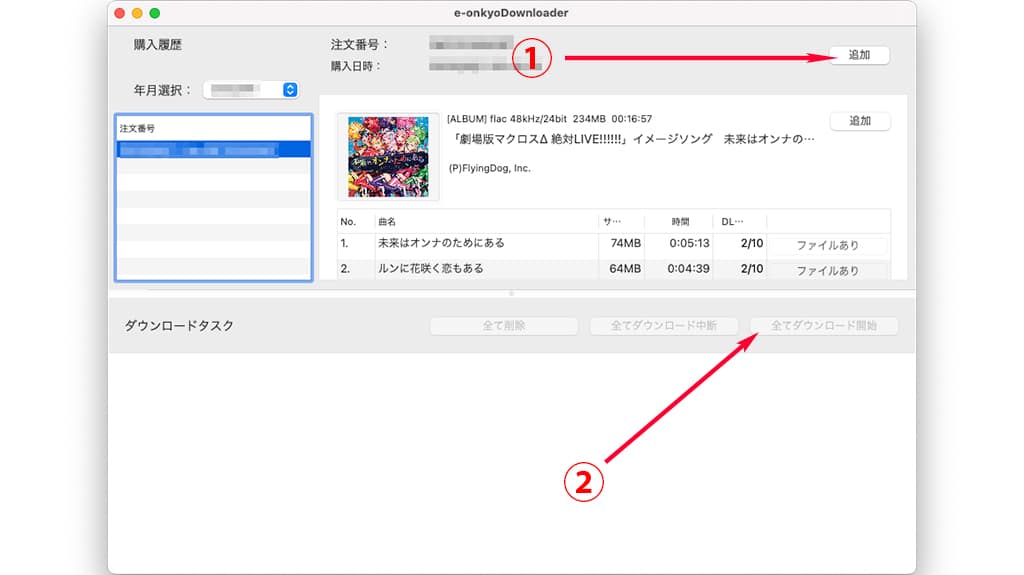Image resolution: width=1024 pixels, height=575 pixels.
Task: Click the album title 劇場版マクロスΔ text
Action: [x=633, y=139]
